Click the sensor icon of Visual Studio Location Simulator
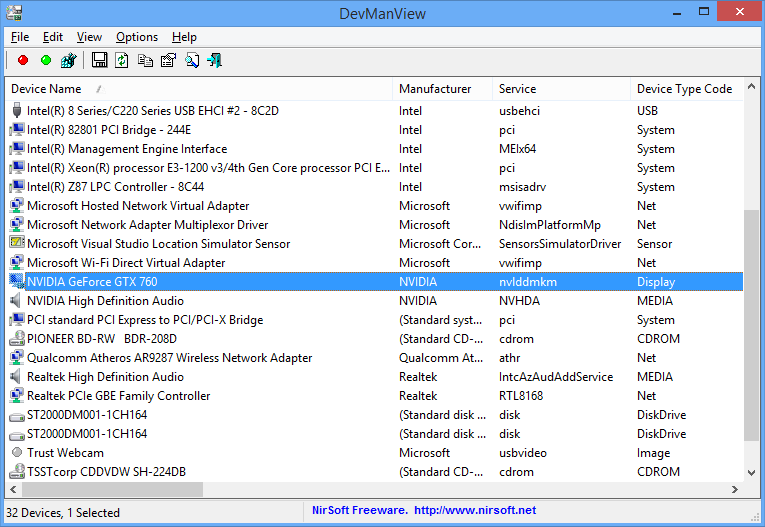The height and width of the screenshot is (527, 765). tap(17, 243)
